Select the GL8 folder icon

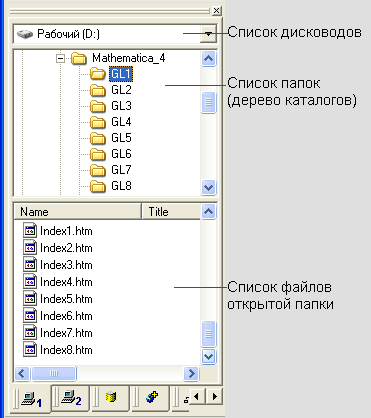[98, 186]
